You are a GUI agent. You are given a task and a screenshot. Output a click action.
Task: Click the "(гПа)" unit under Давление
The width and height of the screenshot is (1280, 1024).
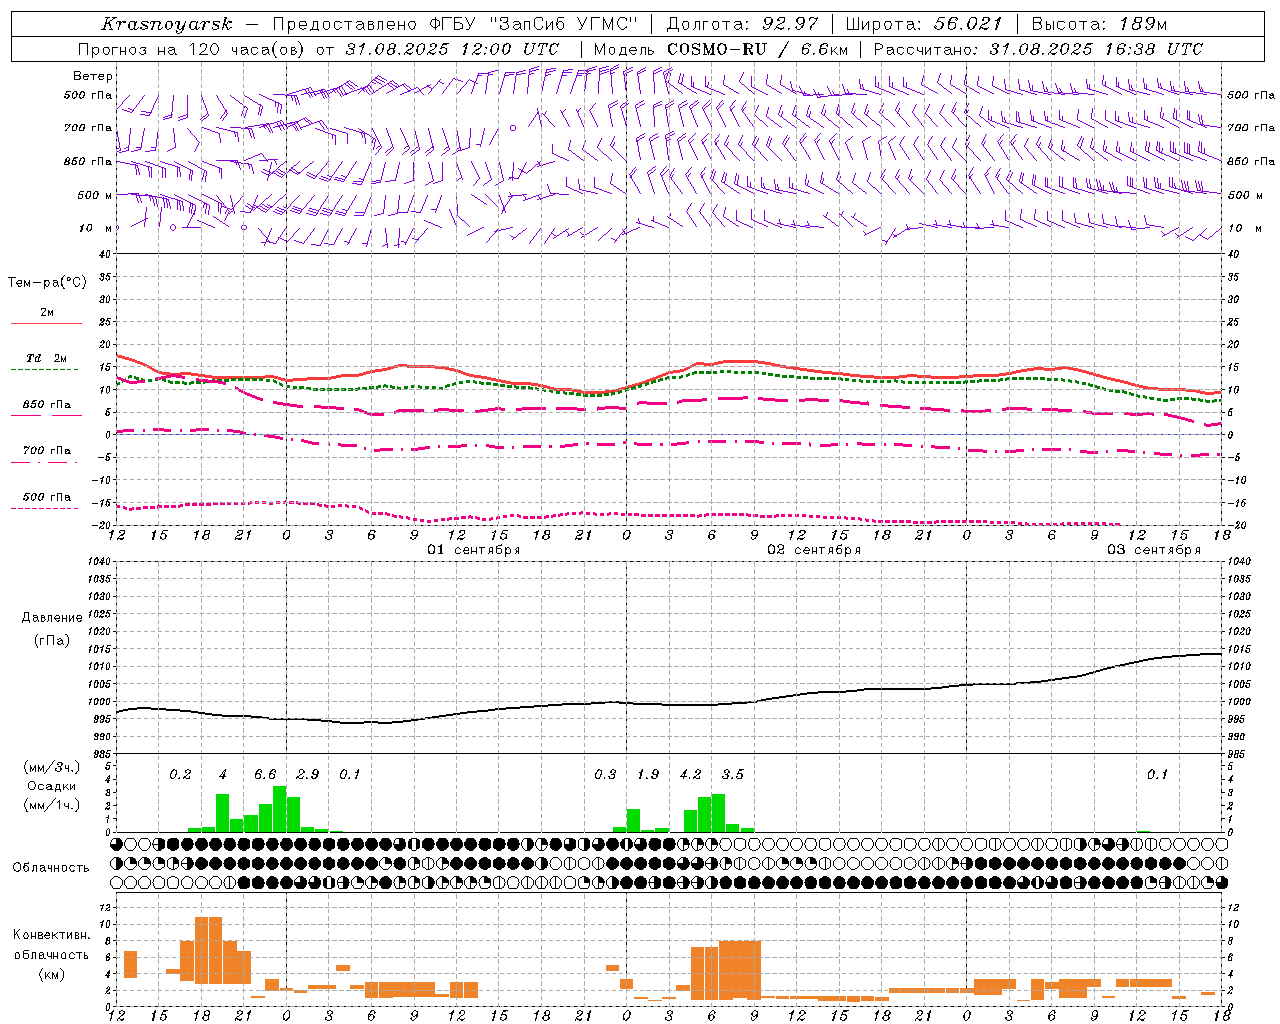click(x=52, y=641)
